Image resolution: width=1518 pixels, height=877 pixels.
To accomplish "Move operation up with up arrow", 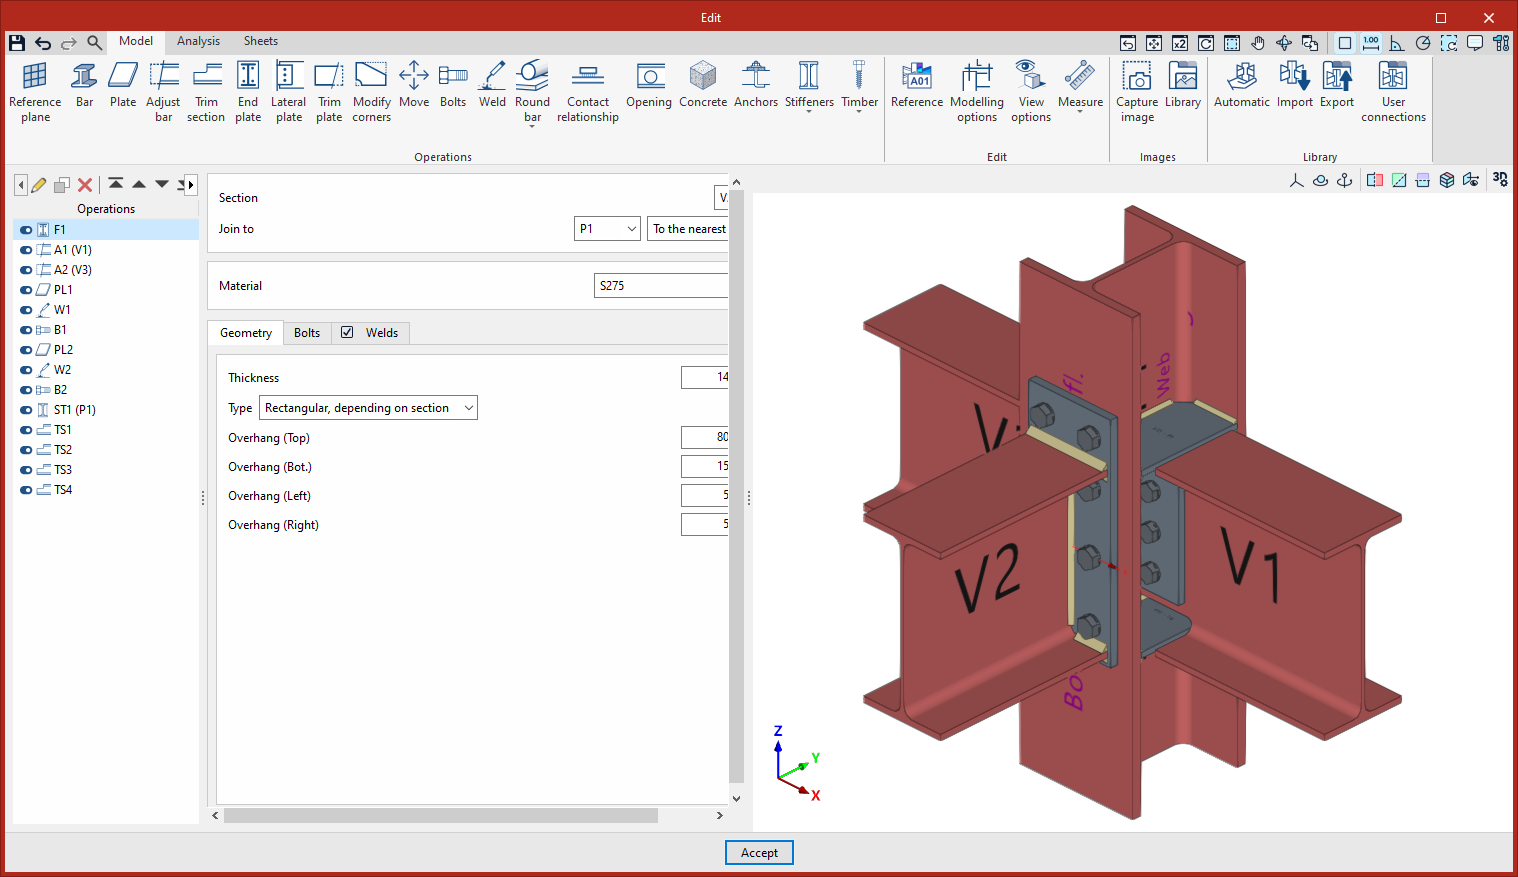I will pyautogui.click(x=139, y=185).
